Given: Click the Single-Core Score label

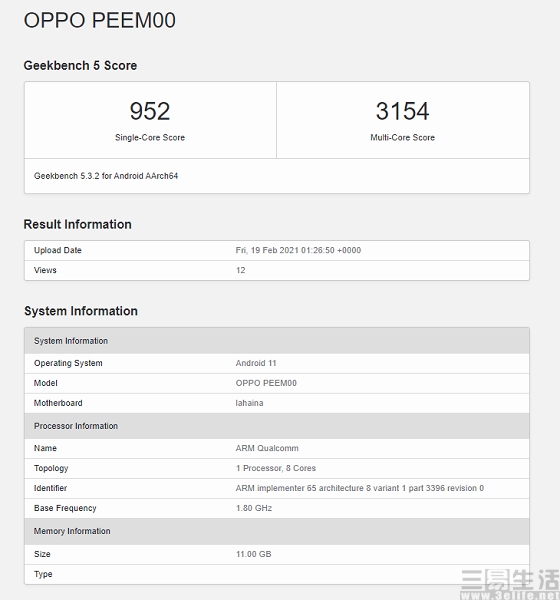Looking at the screenshot, I should coord(150,137).
